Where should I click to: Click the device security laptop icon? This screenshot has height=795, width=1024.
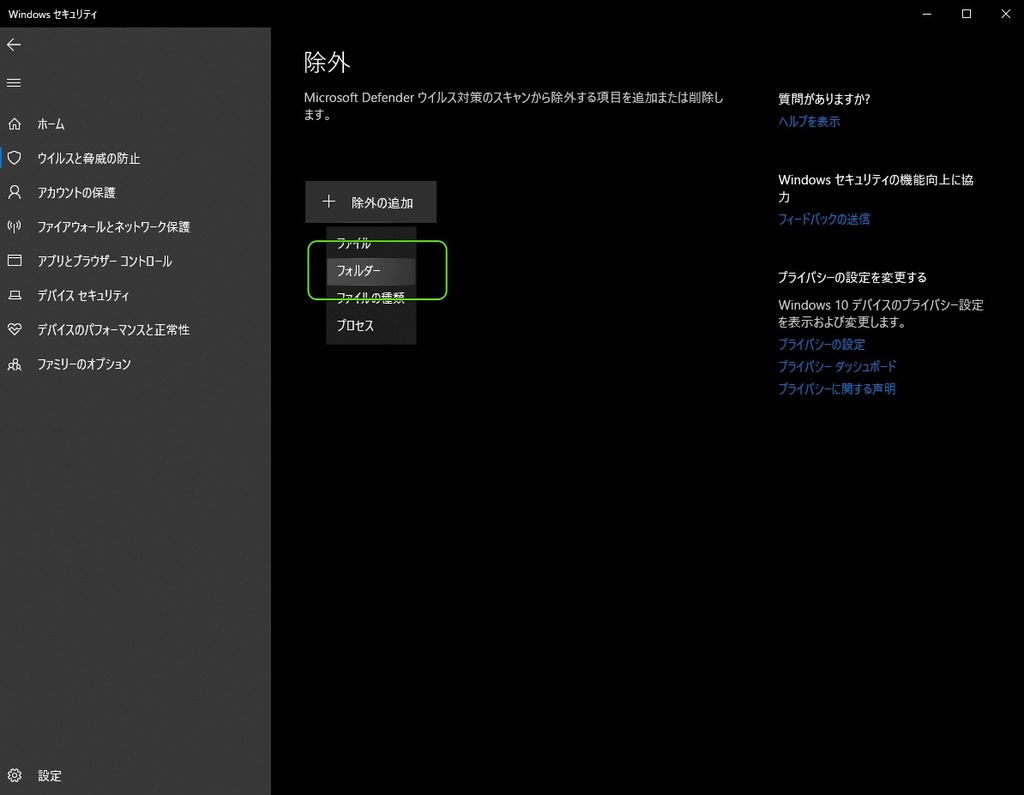14,295
